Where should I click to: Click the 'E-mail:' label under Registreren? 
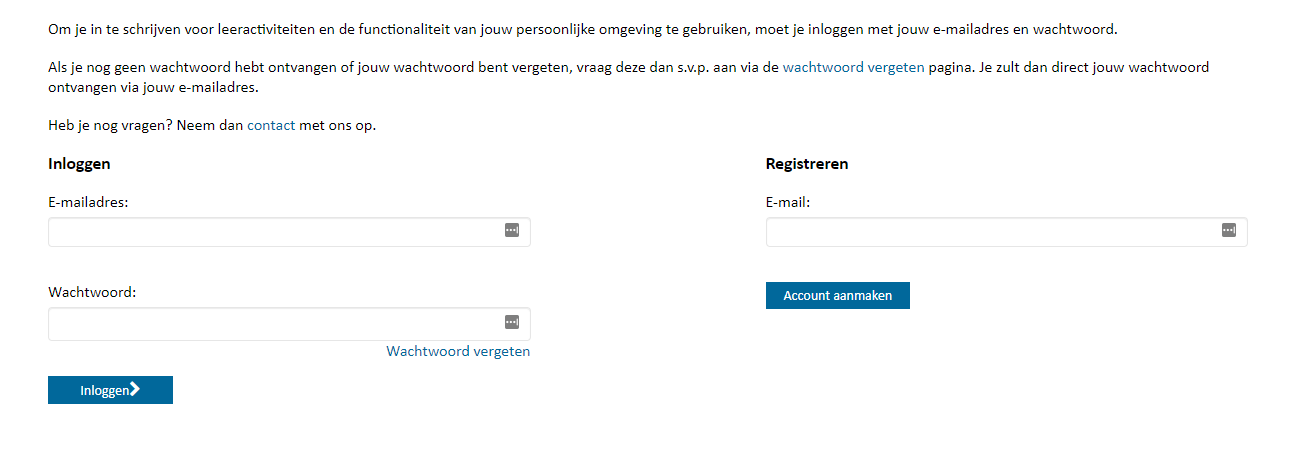pos(788,202)
